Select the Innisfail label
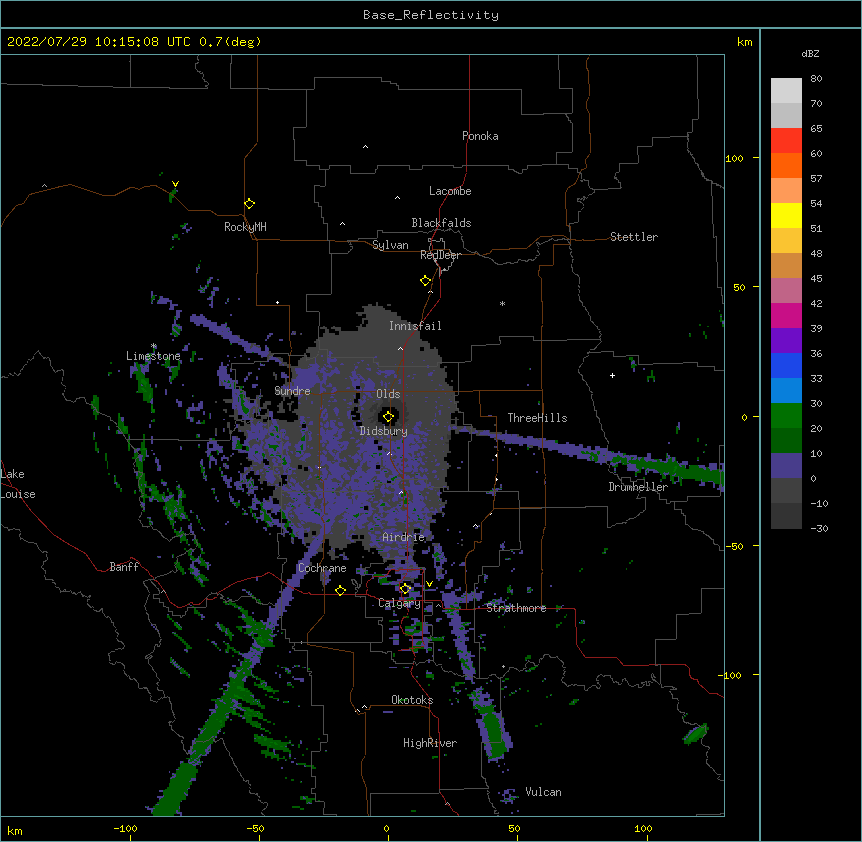This screenshot has height=842, width=862. 415,326
